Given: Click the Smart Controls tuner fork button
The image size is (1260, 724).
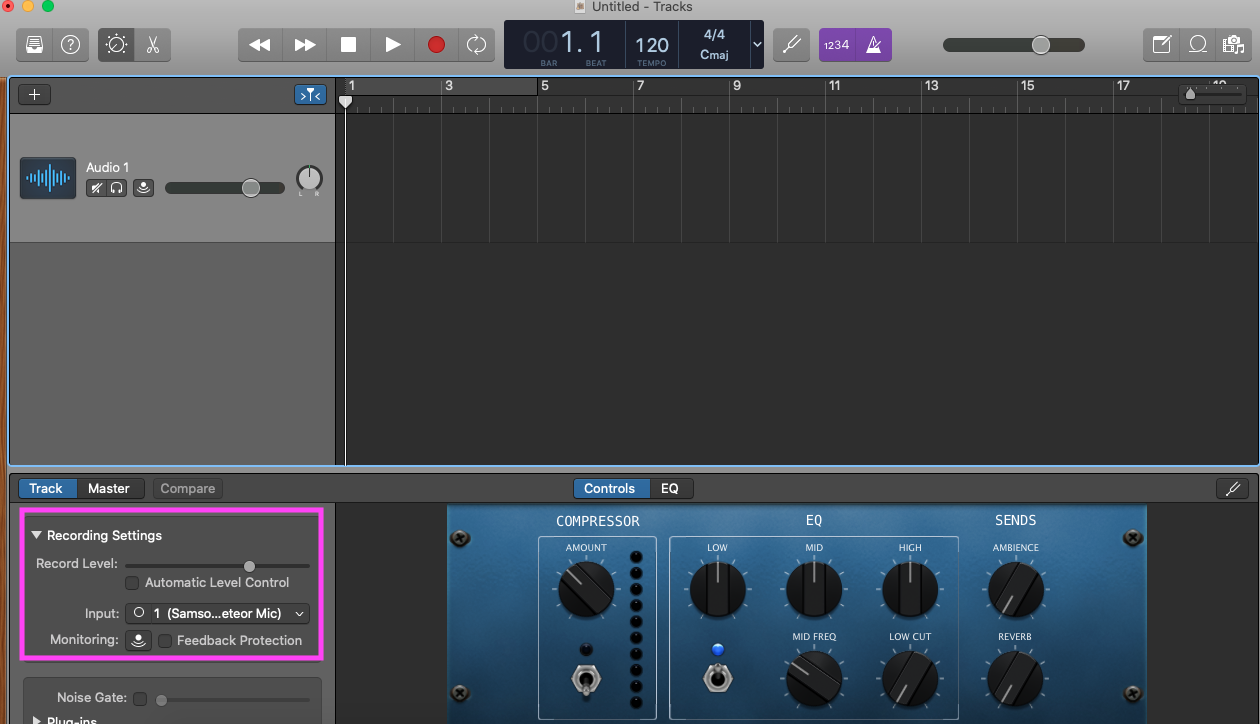Looking at the screenshot, I should [1232, 488].
